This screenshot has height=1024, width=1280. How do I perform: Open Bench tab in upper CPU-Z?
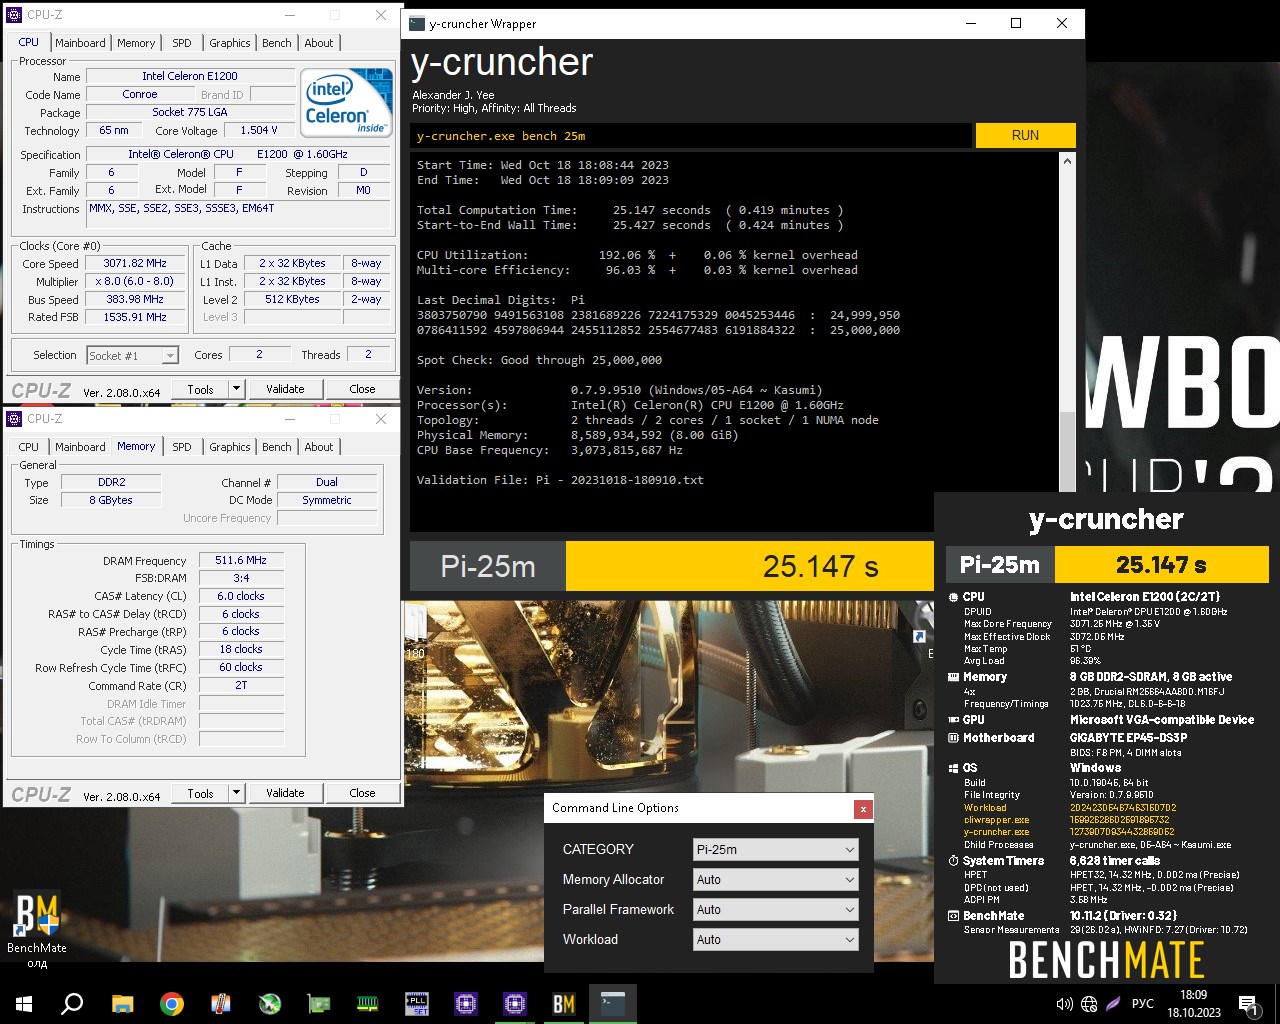point(277,43)
